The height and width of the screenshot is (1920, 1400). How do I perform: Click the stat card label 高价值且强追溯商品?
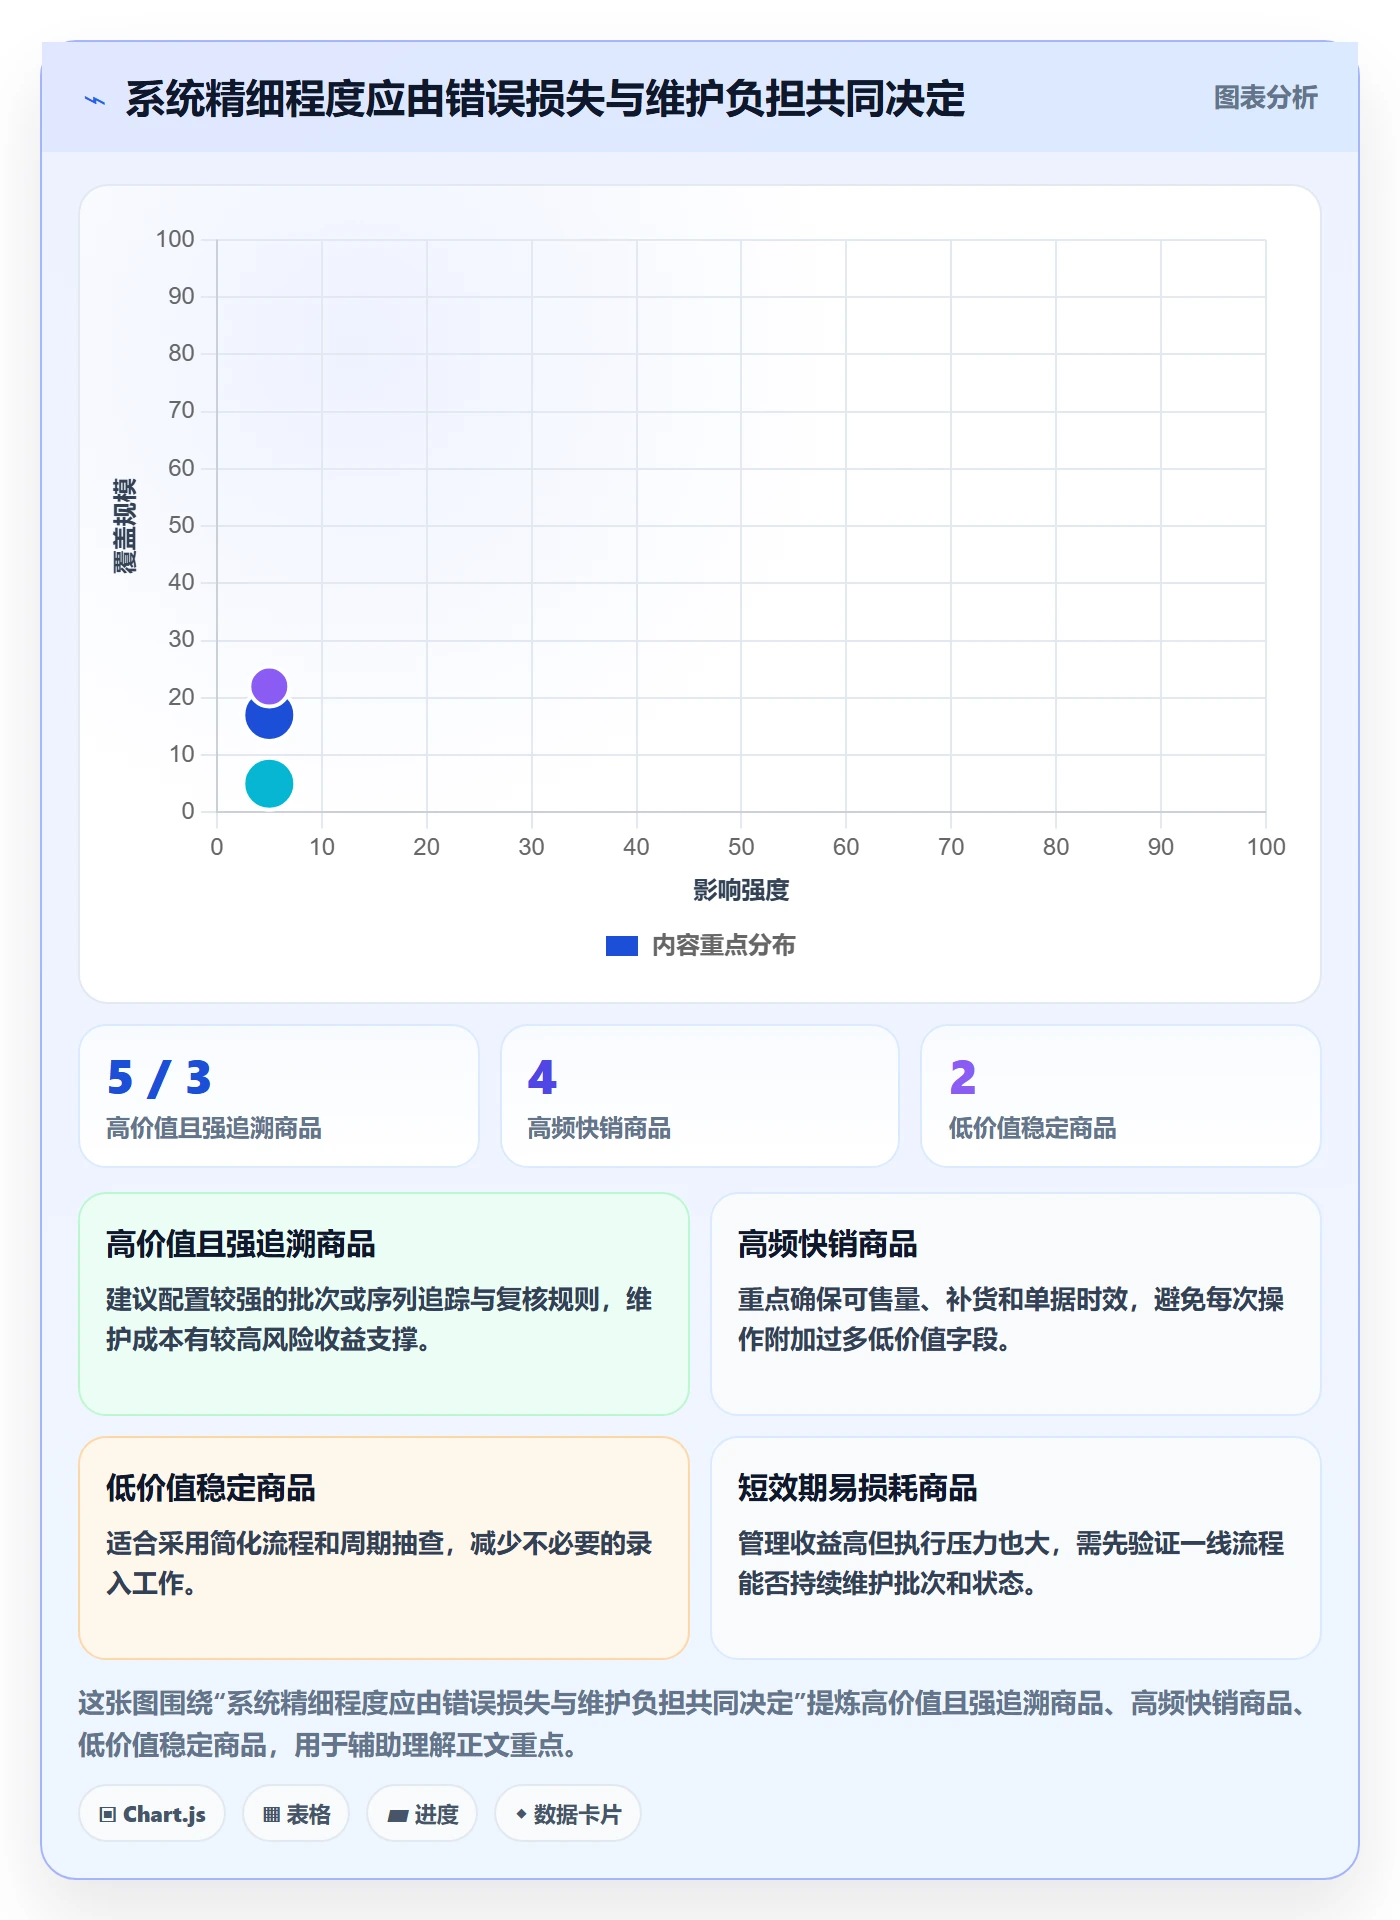[214, 1128]
